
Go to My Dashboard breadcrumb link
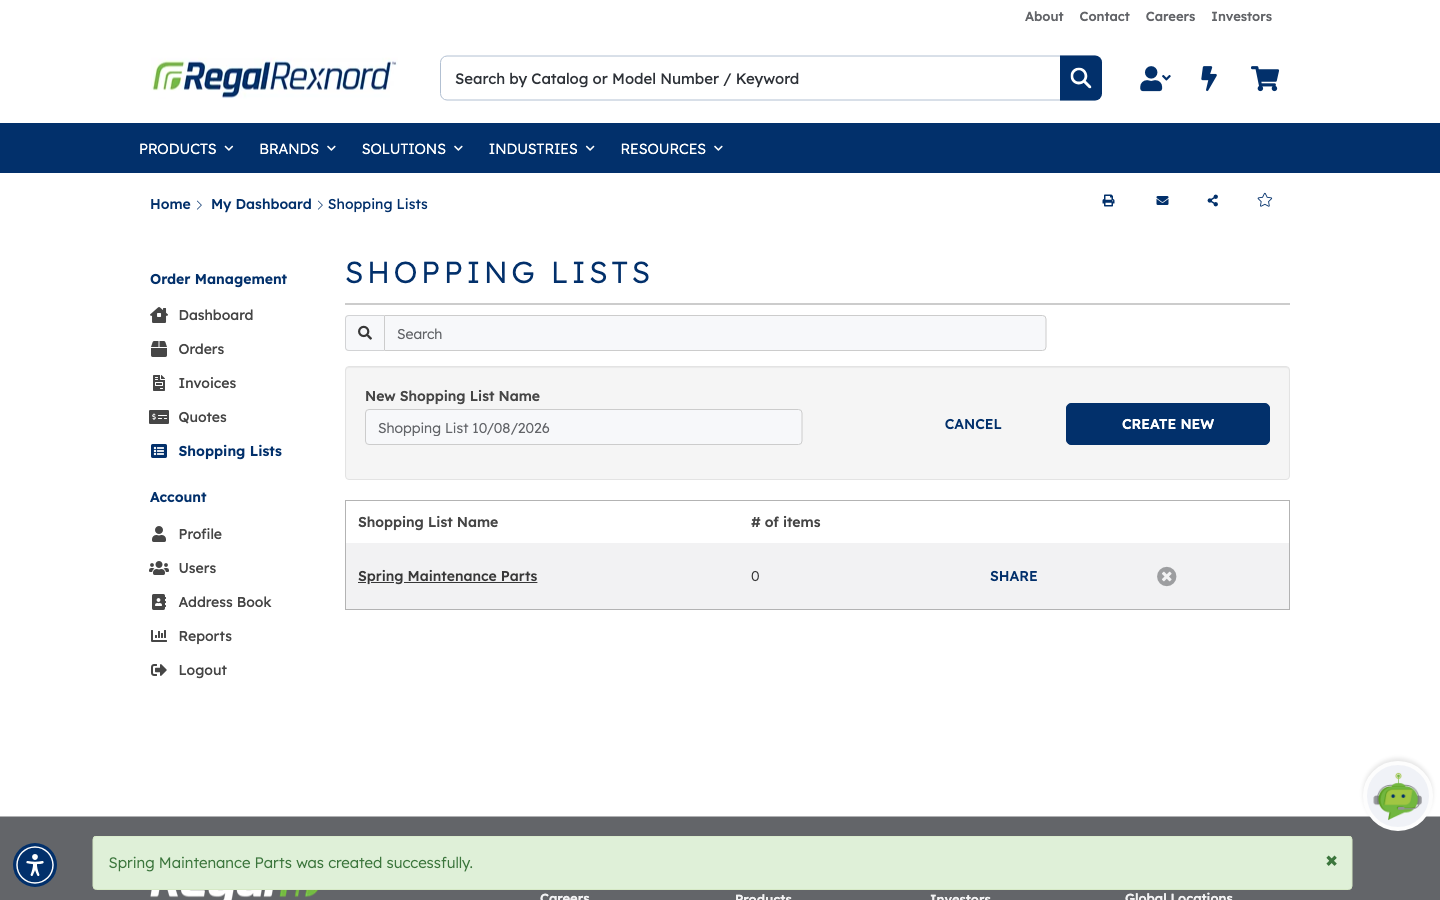[x=261, y=204]
